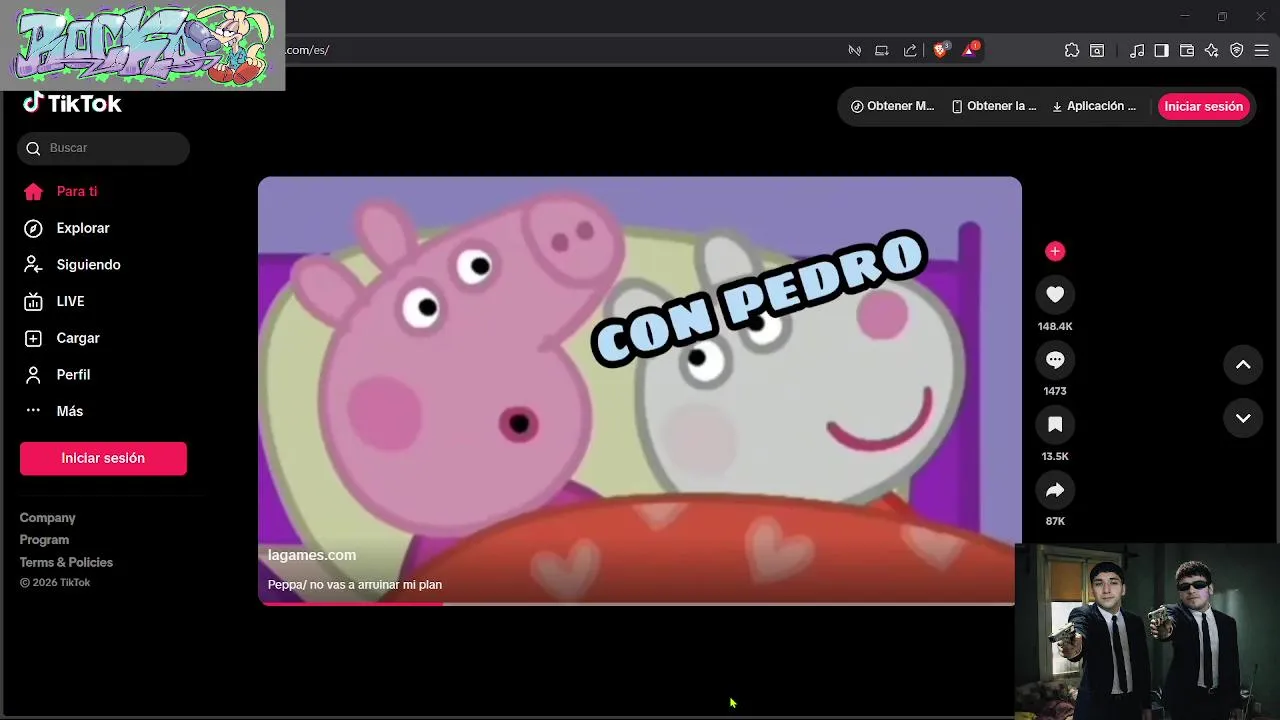
Task: Toggle the browser sidebar panel icon
Action: coord(1161,50)
